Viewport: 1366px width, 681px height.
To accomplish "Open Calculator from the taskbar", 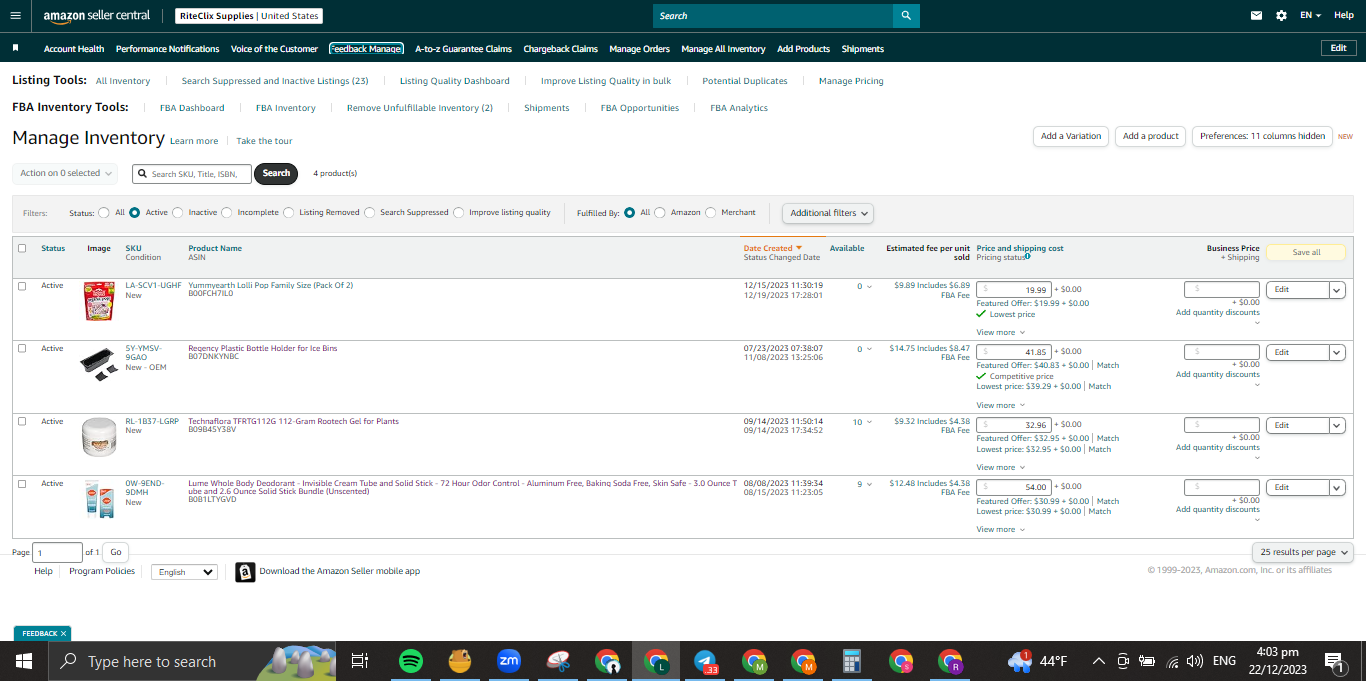I will click(x=852, y=661).
